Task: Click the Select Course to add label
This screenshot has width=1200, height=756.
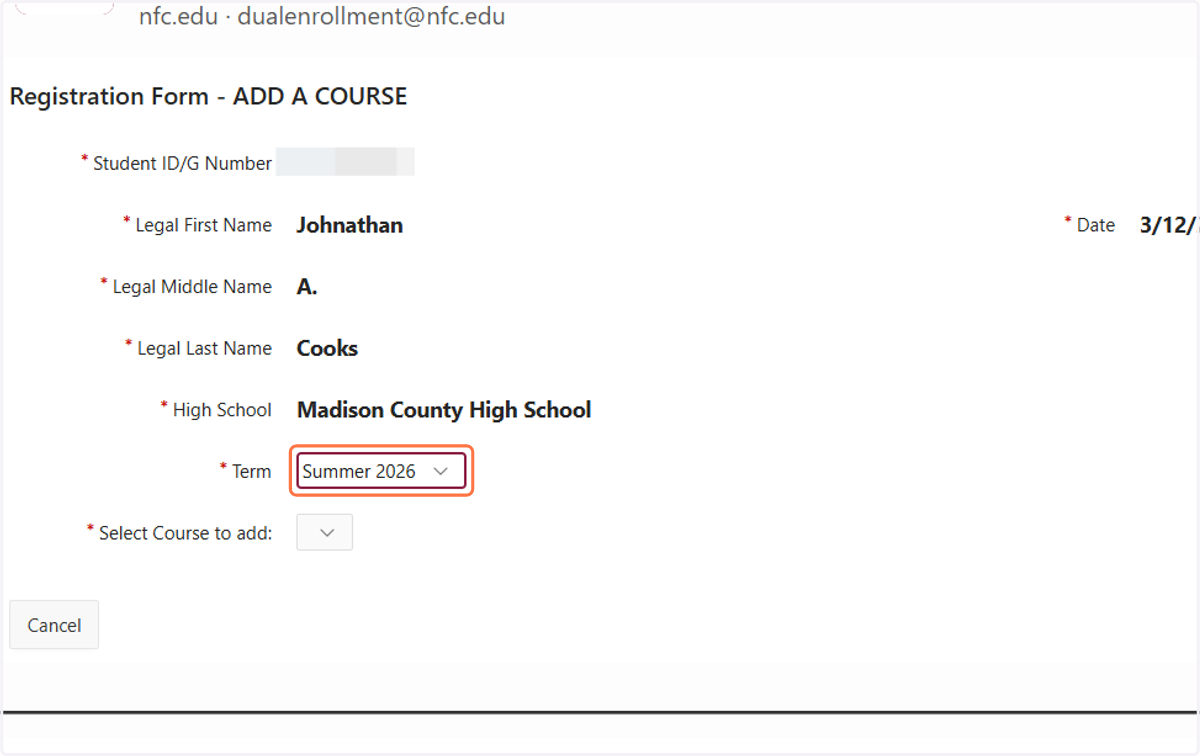Action: tap(185, 534)
